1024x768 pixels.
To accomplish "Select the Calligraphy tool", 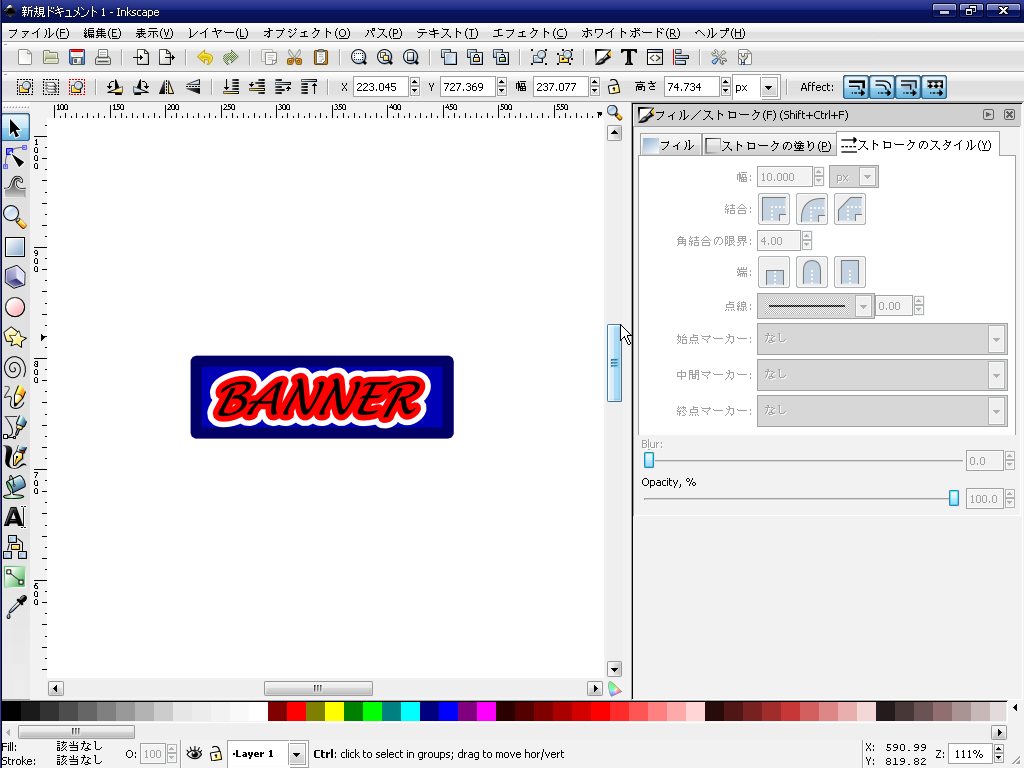I will click(15, 457).
